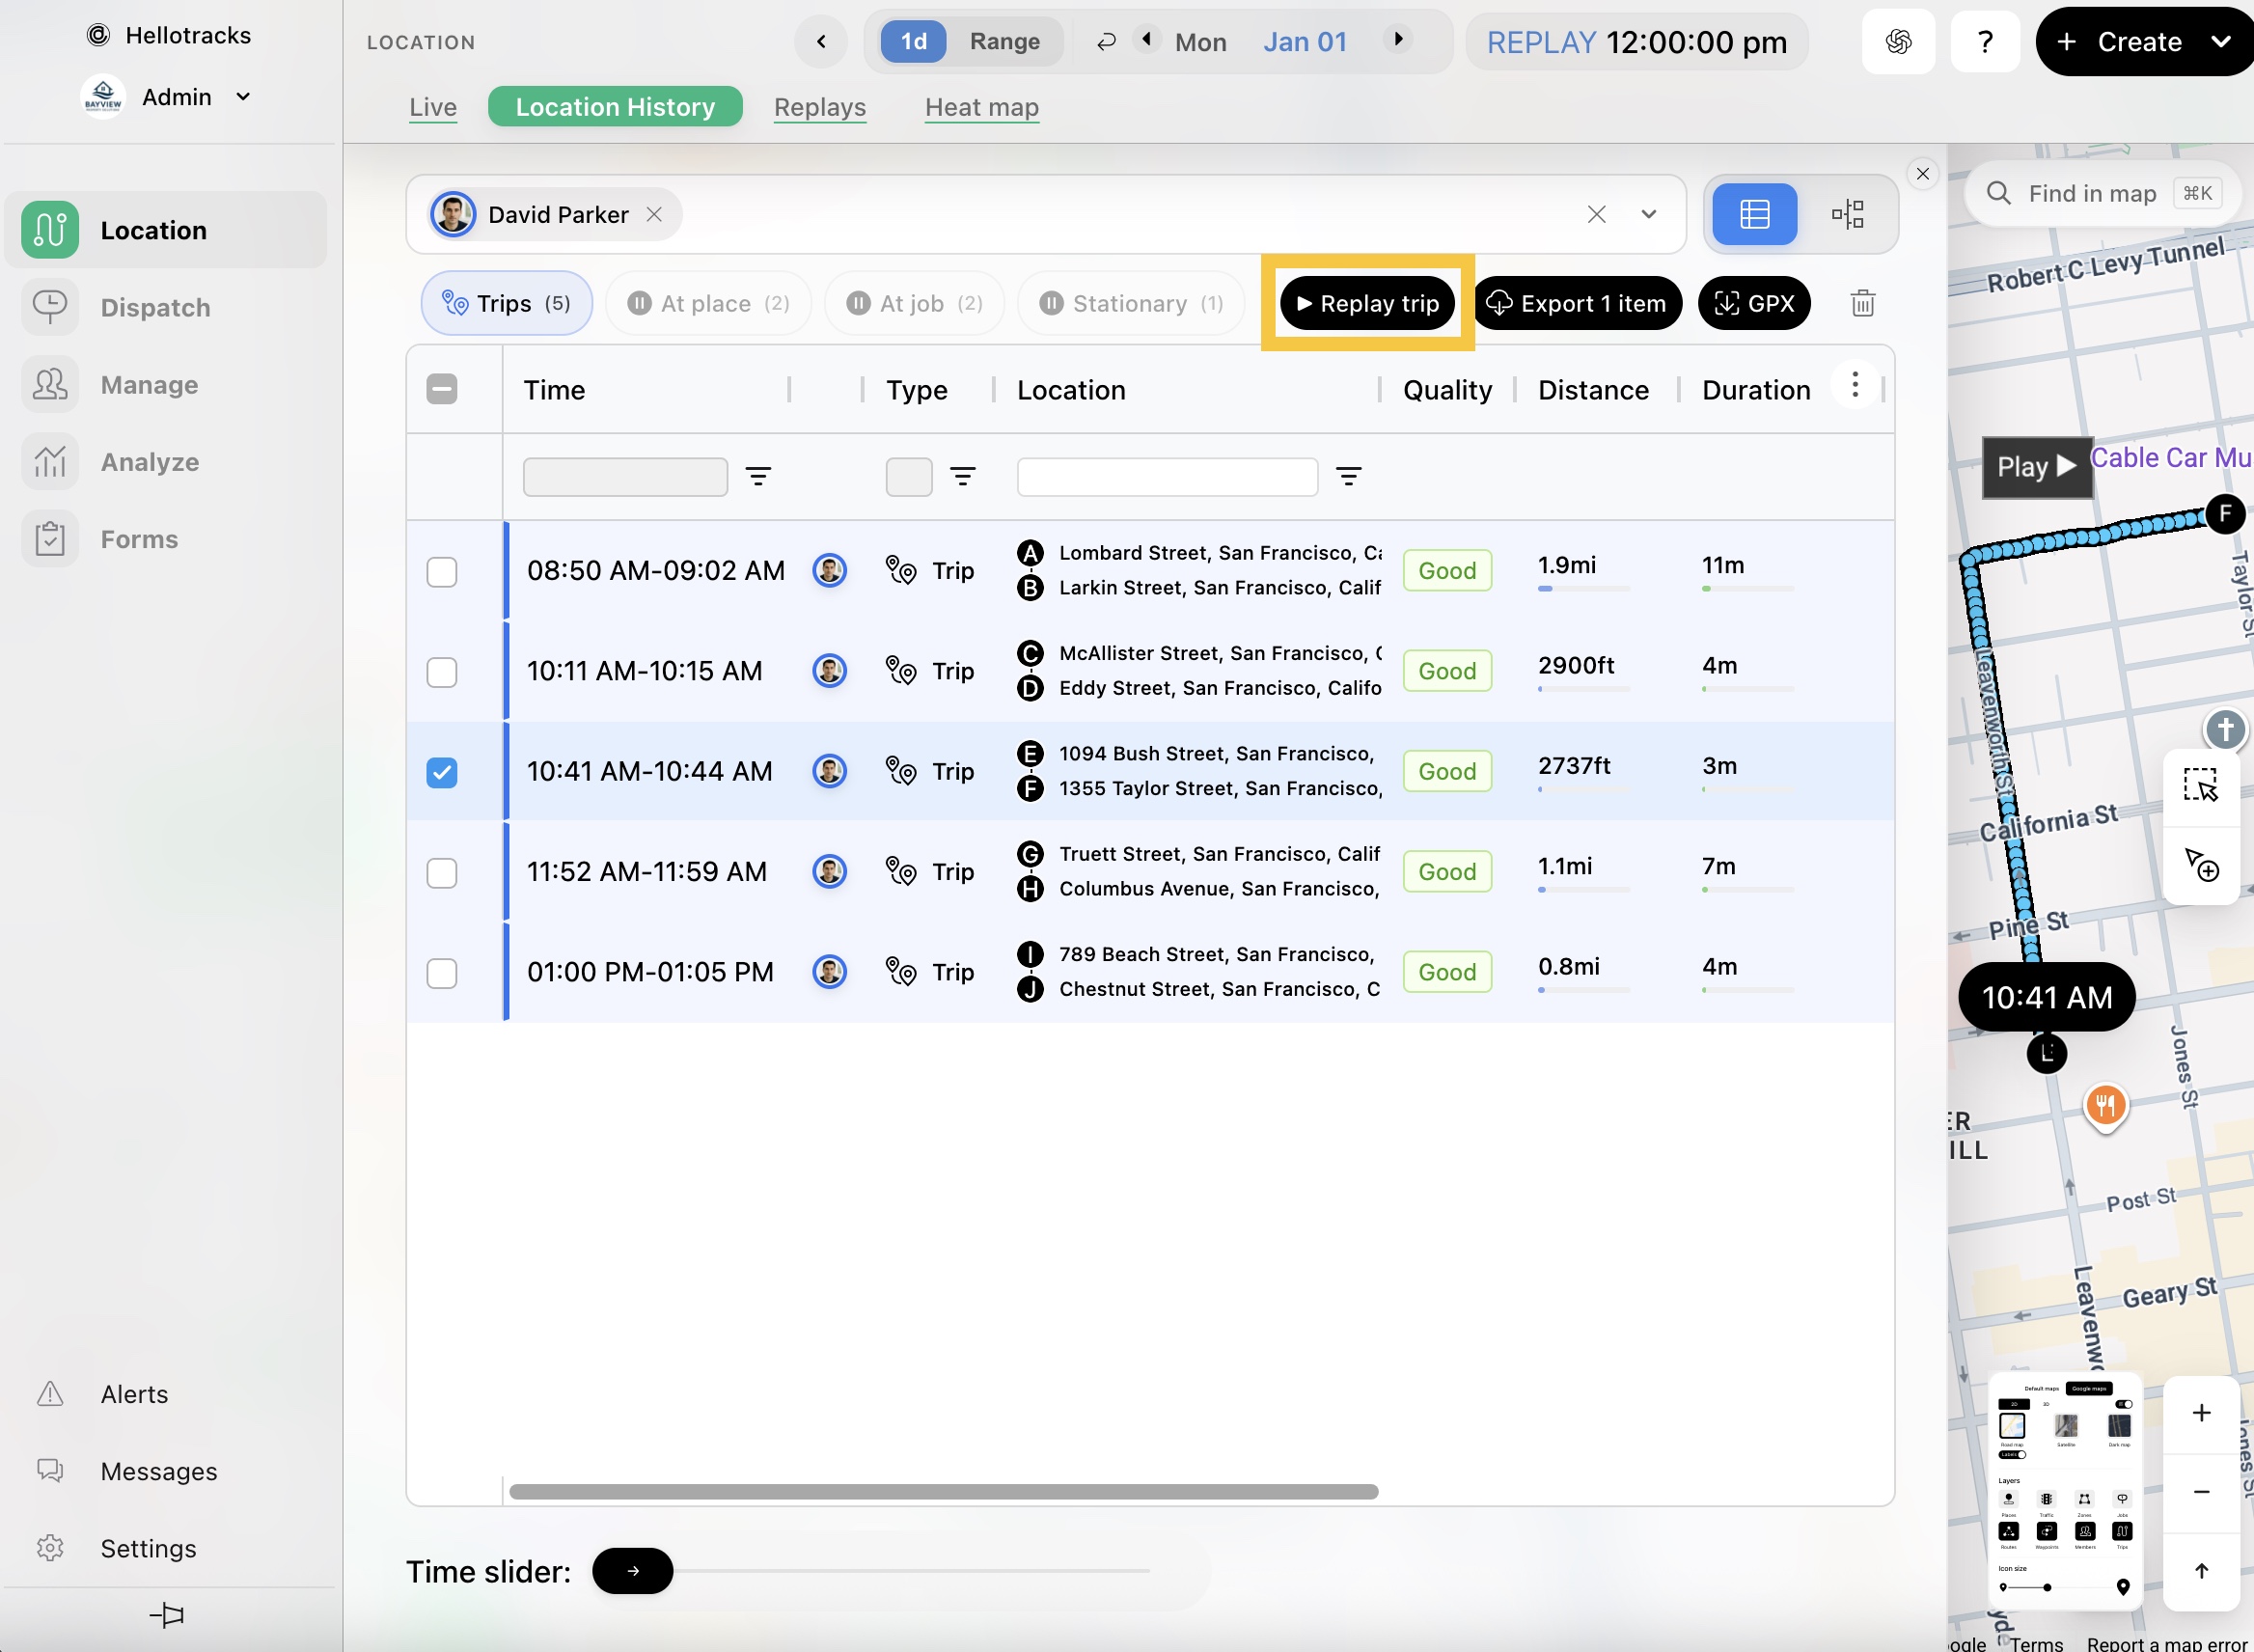Viewport: 2254px width, 1652px height.
Task: Go back with the left chevron button
Action: point(820,41)
